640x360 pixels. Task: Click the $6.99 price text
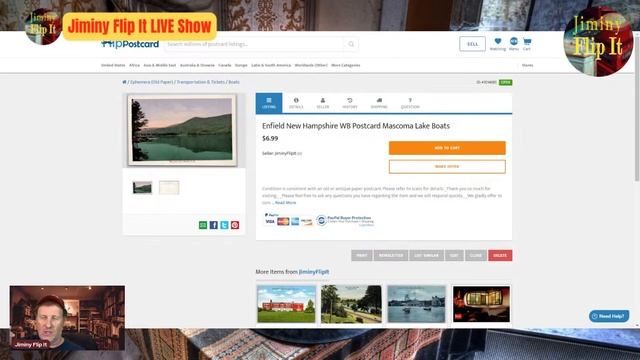(270, 138)
